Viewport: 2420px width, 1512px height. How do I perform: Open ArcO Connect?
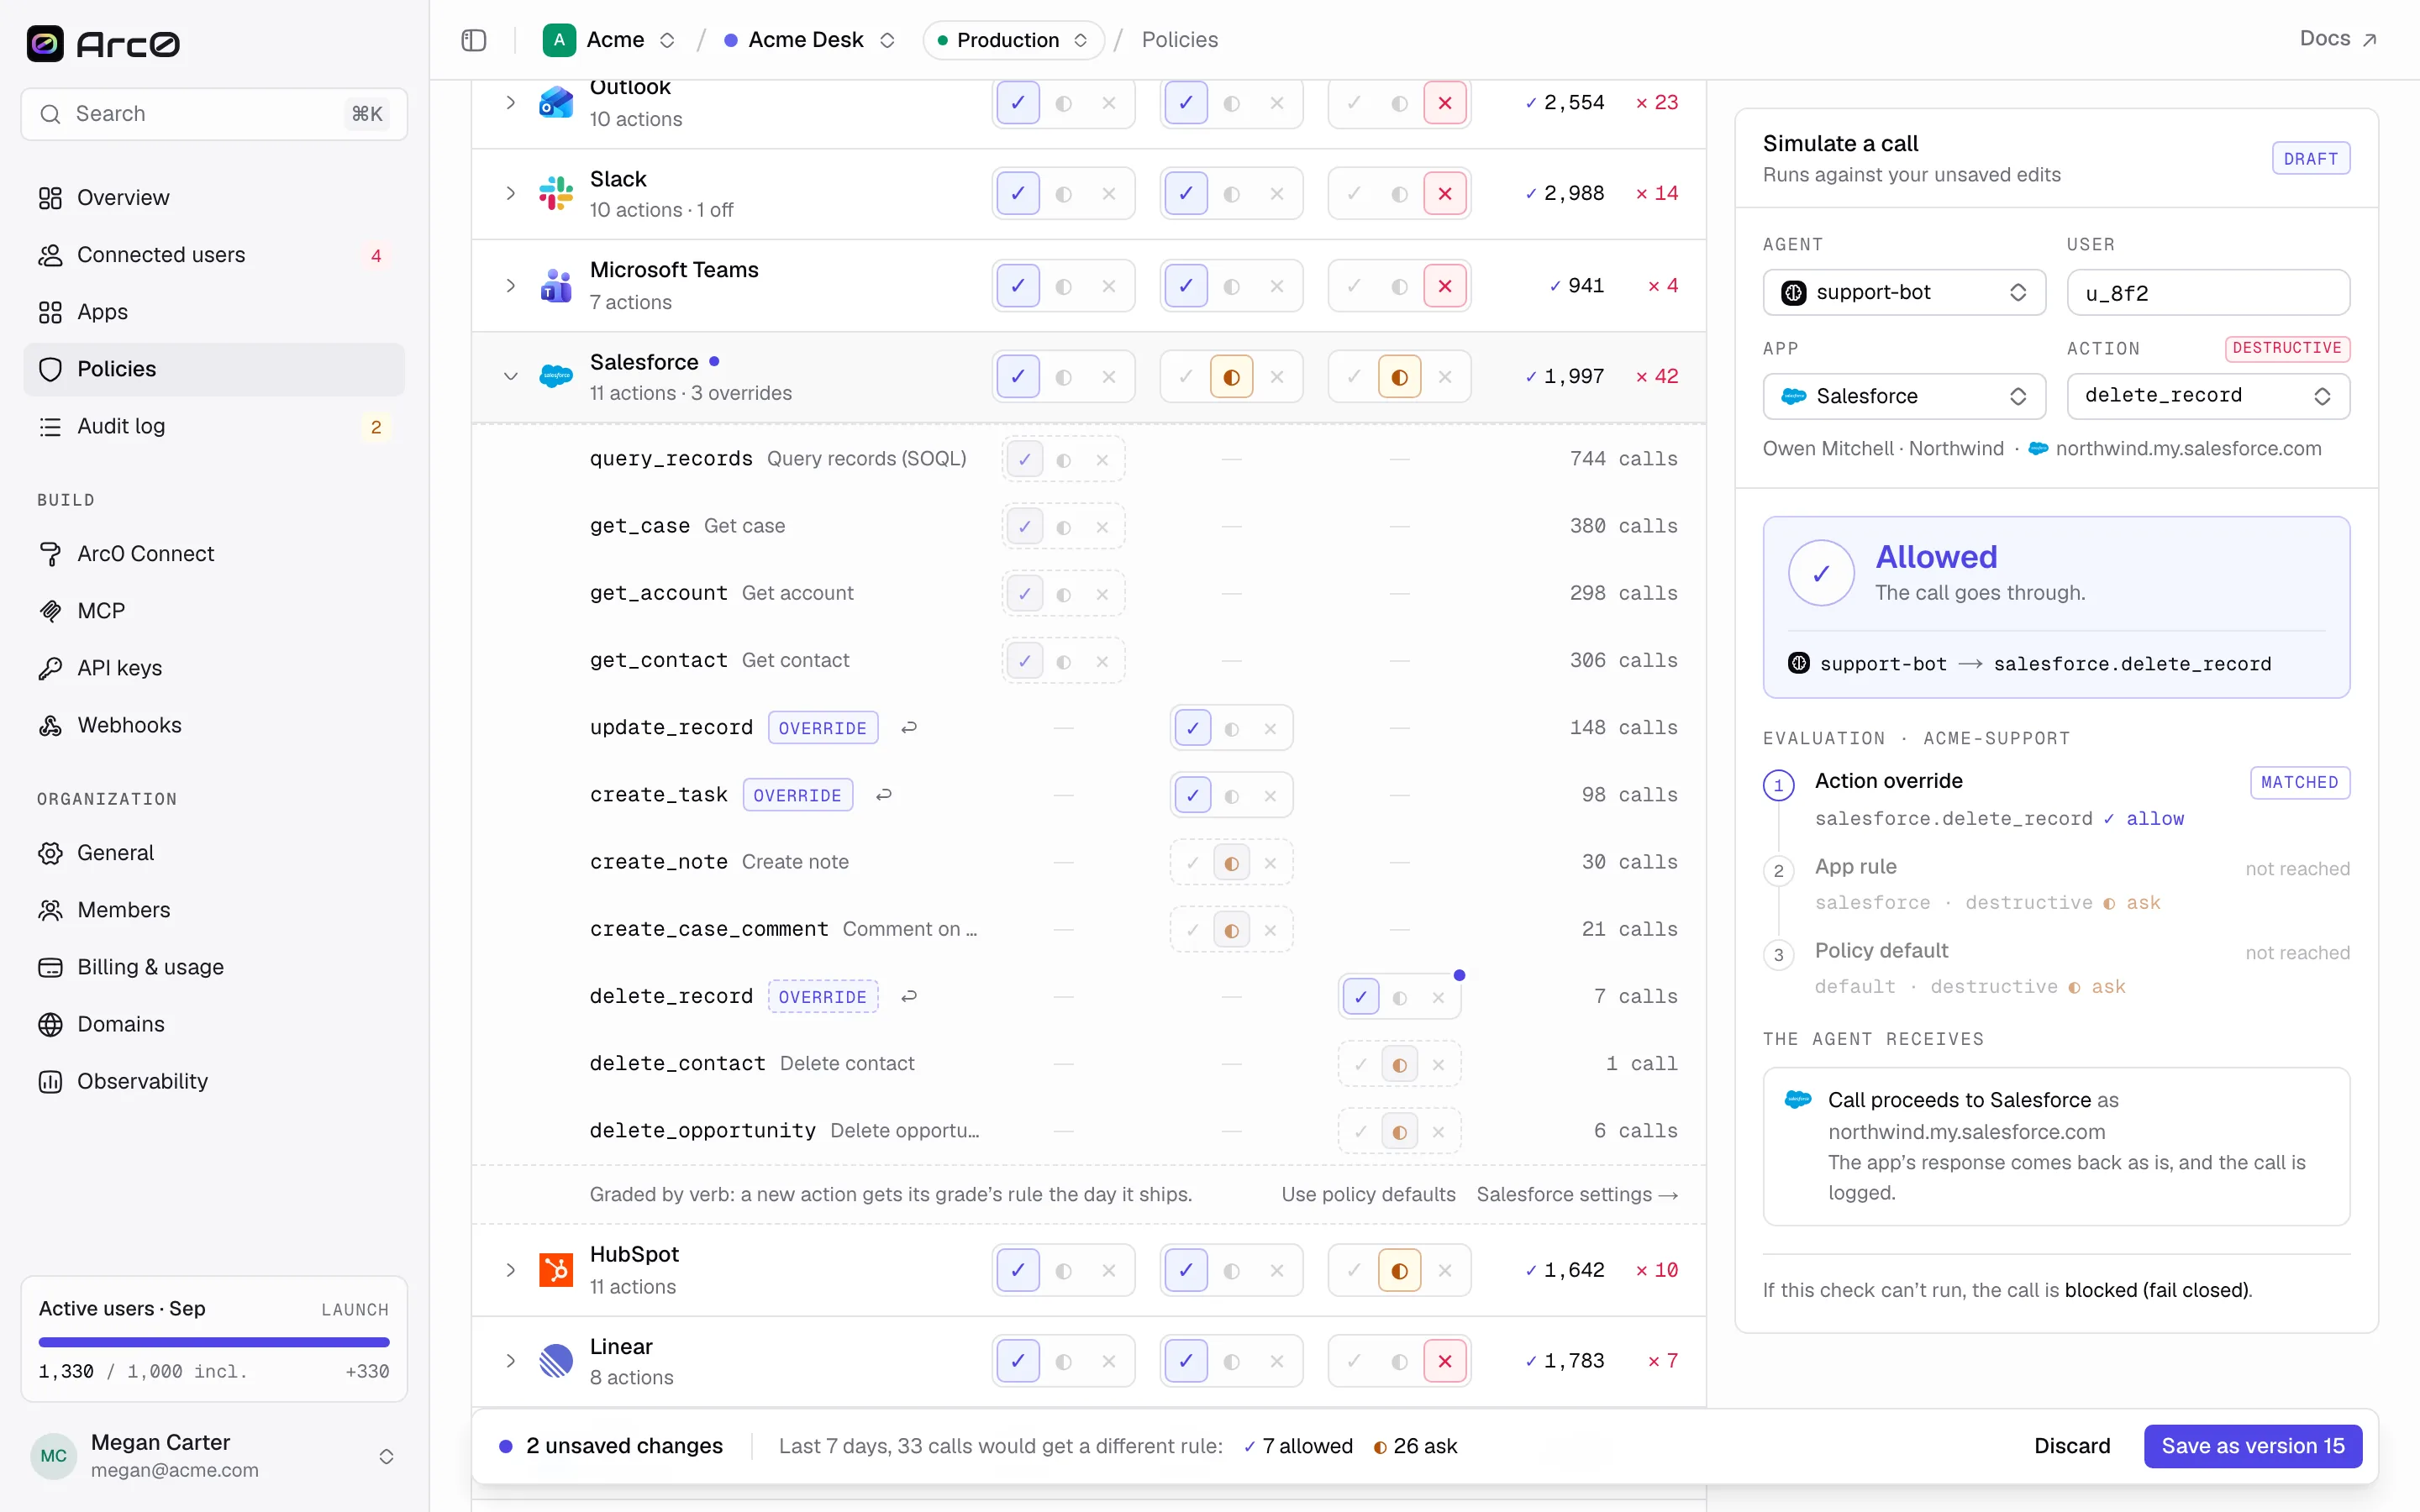[x=214, y=554]
